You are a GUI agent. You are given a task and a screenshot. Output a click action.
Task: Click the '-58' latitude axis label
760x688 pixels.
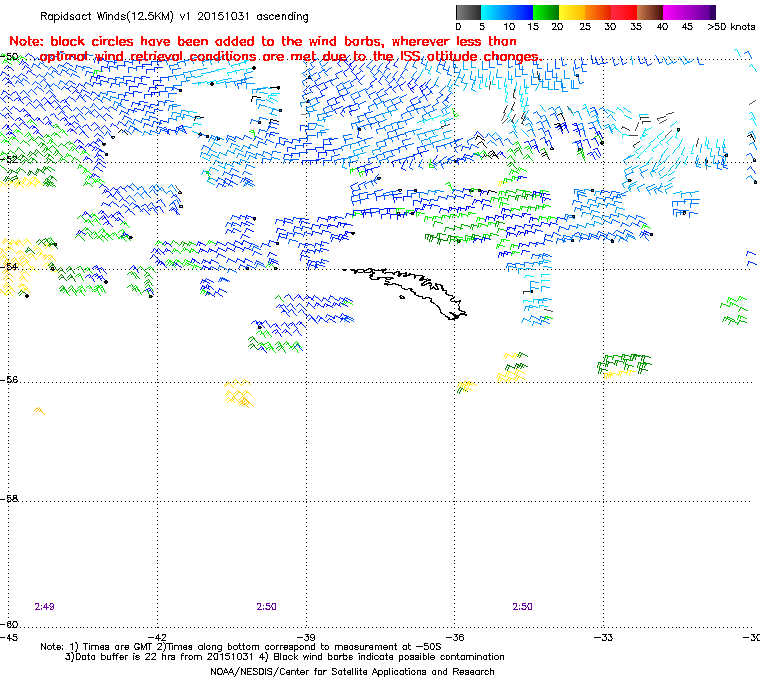9,499
